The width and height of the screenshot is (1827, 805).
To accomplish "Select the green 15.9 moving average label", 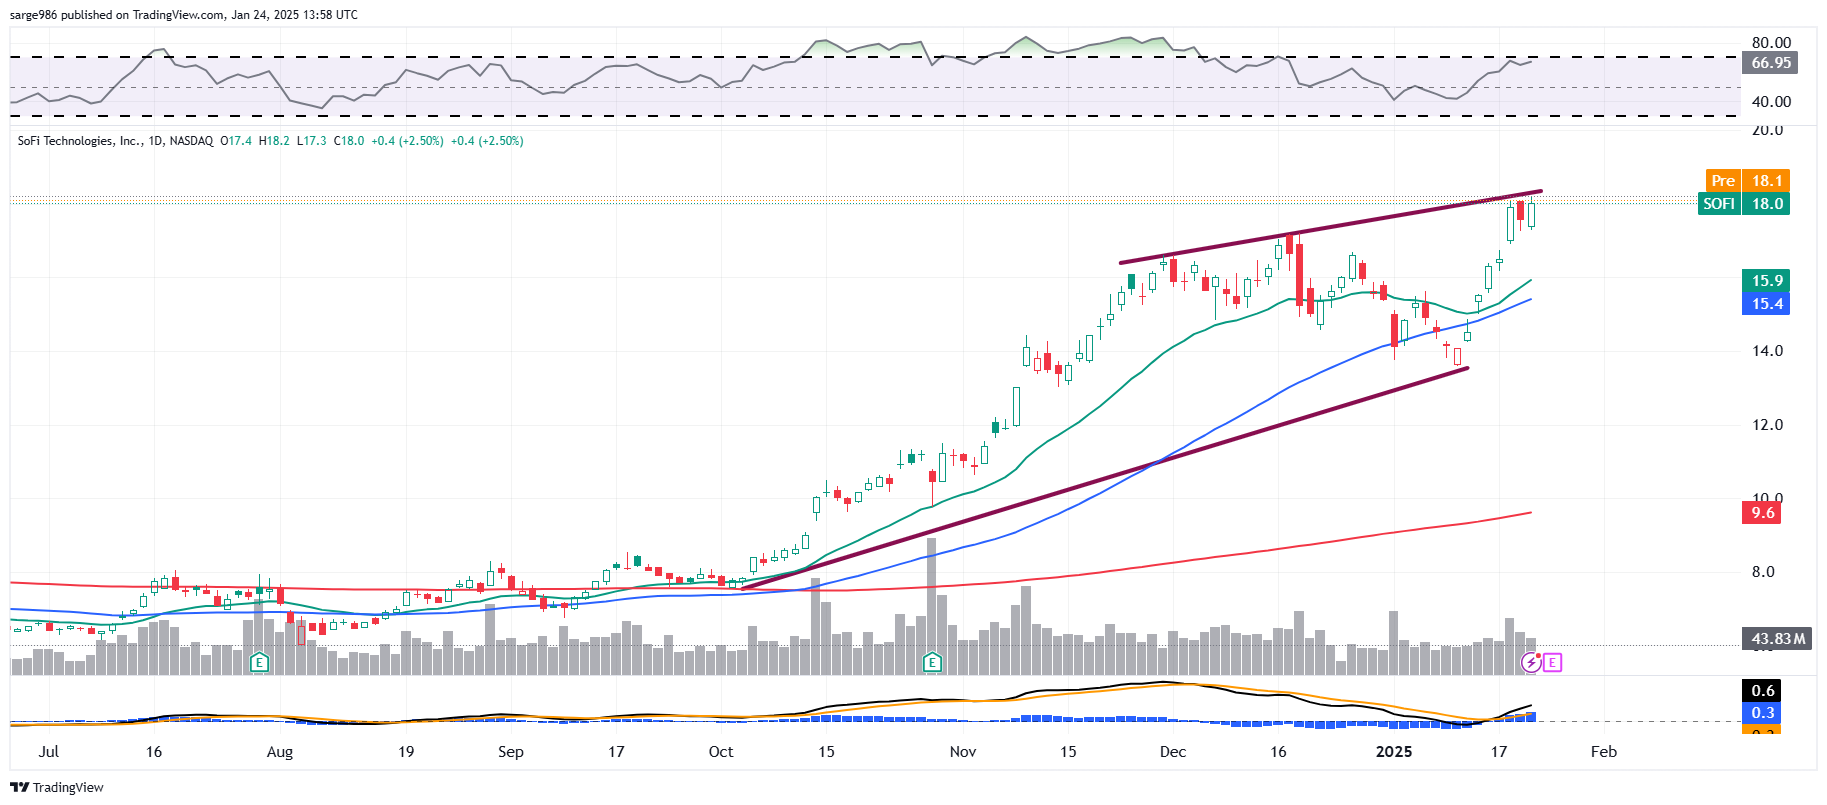I will click(x=1766, y=281).
